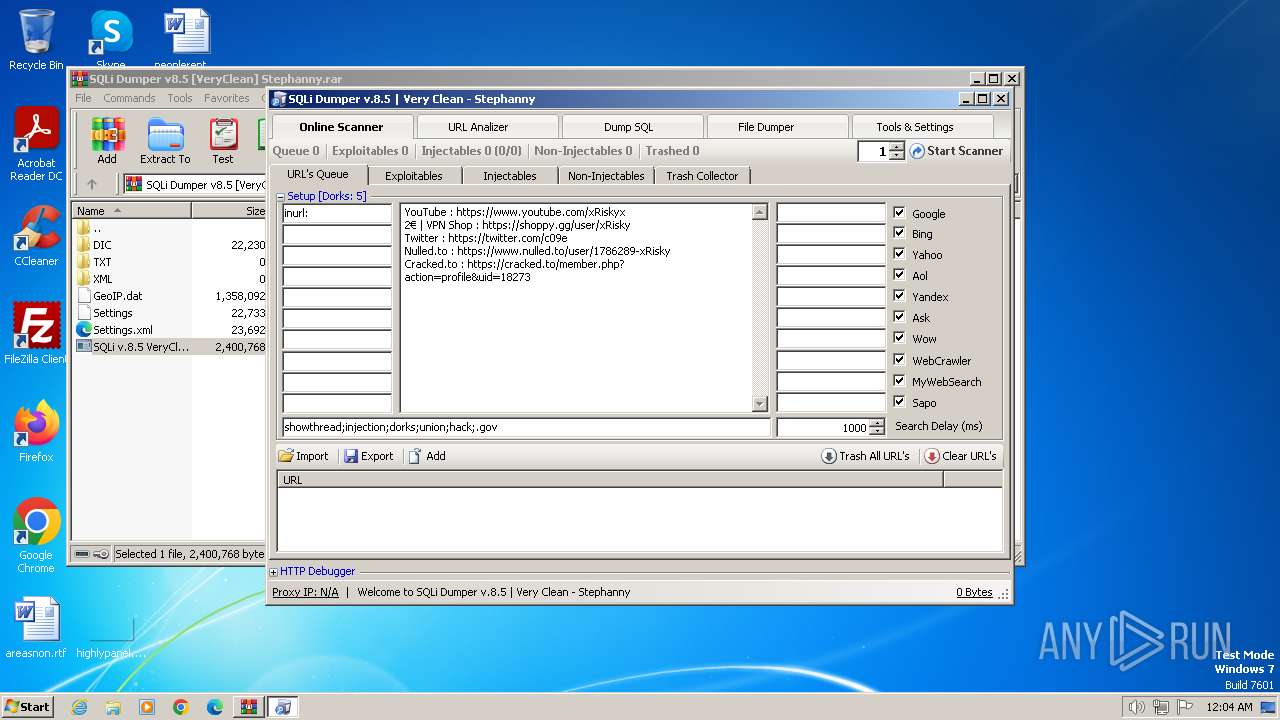
Task: Open WinRAR Commands menu
Action: tap(129, 98)
